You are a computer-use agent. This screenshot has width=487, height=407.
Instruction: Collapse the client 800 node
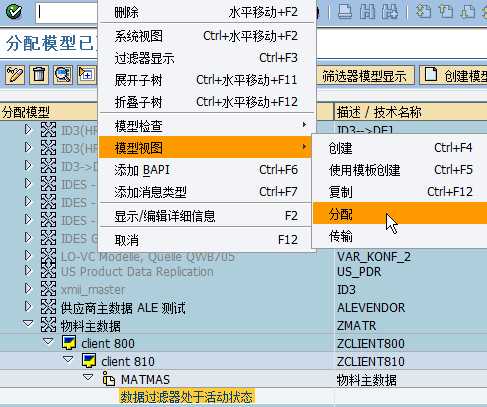click(x=48, y=341)
